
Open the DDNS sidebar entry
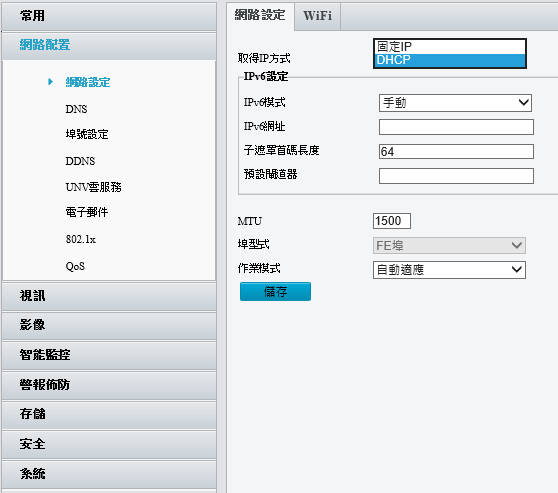(80, 161)
